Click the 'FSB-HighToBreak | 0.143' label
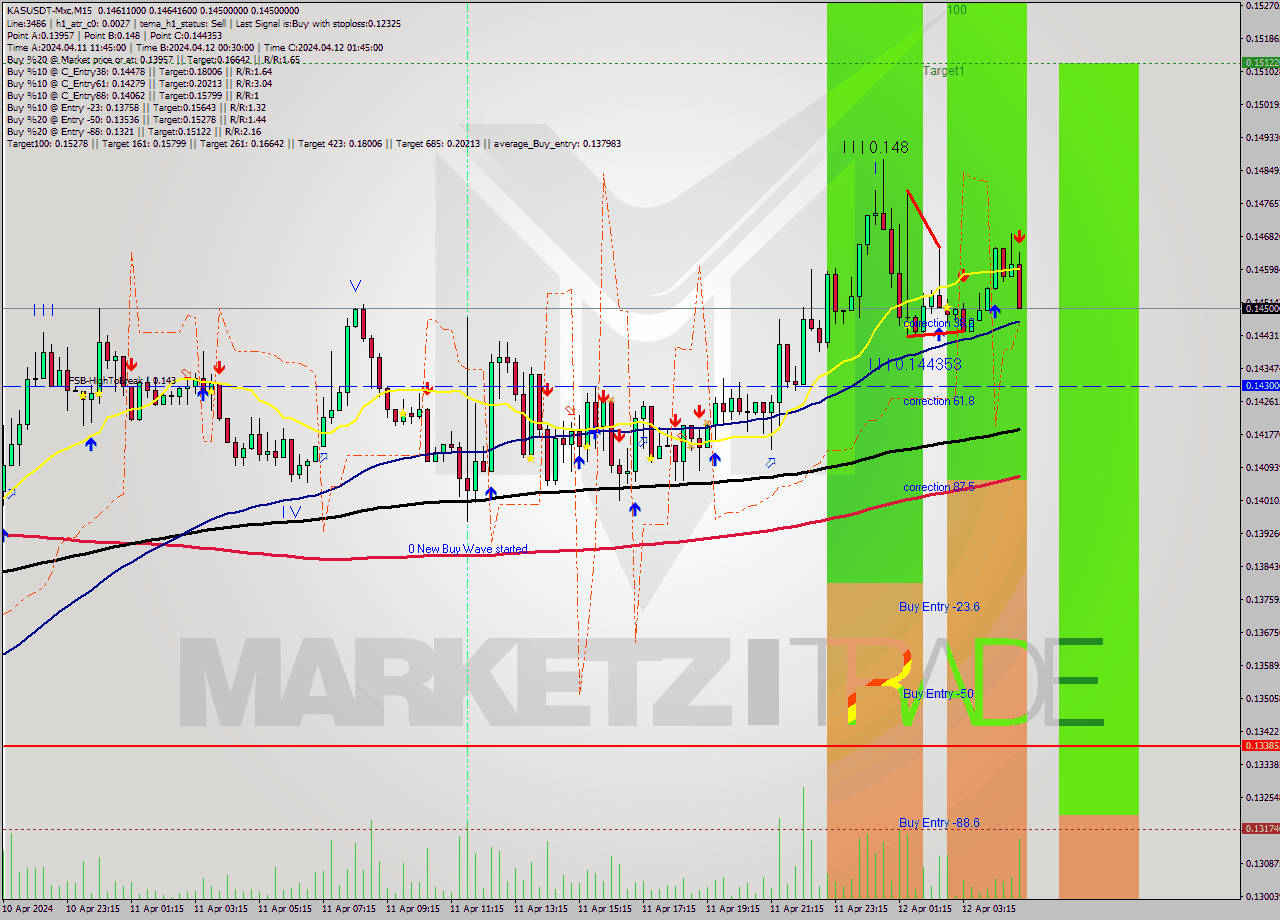The width and height of the screenshot is (1280, 920). point(121,381)
